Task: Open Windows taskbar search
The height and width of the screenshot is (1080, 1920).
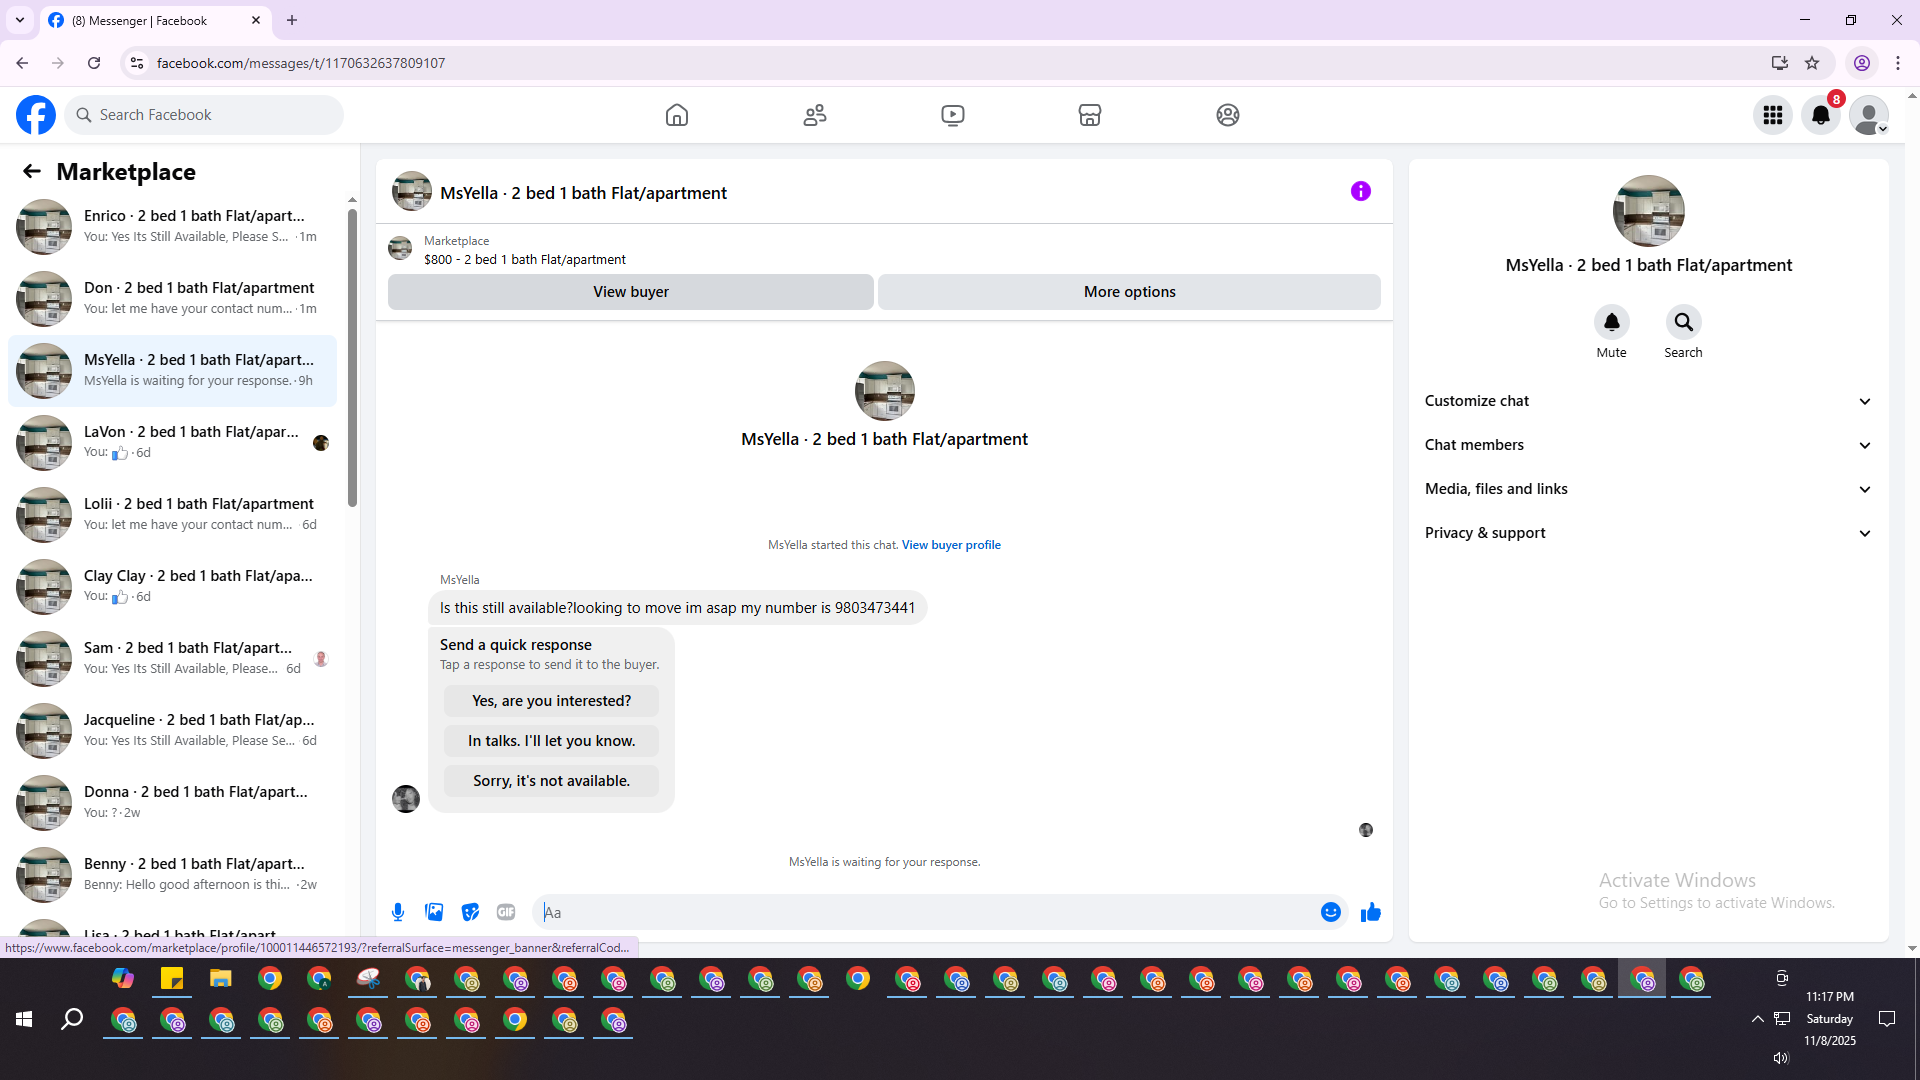Action: (x=72, y=1019)
